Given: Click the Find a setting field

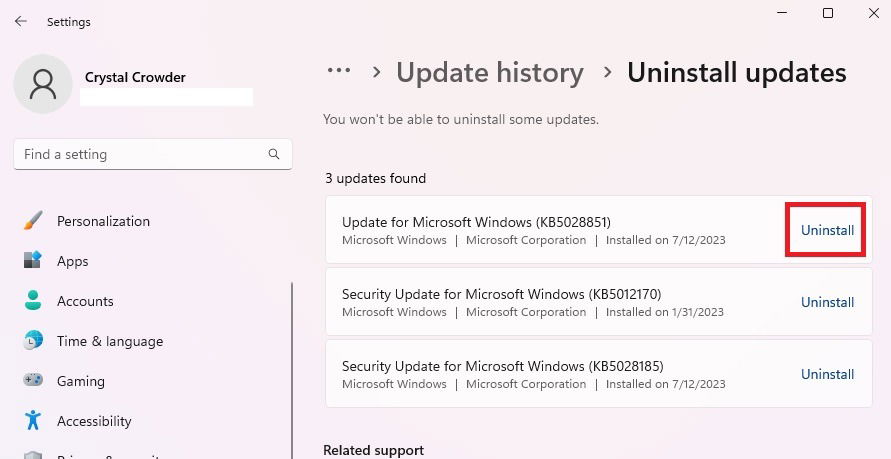Looking at the screenshot, I should point(153,154).
